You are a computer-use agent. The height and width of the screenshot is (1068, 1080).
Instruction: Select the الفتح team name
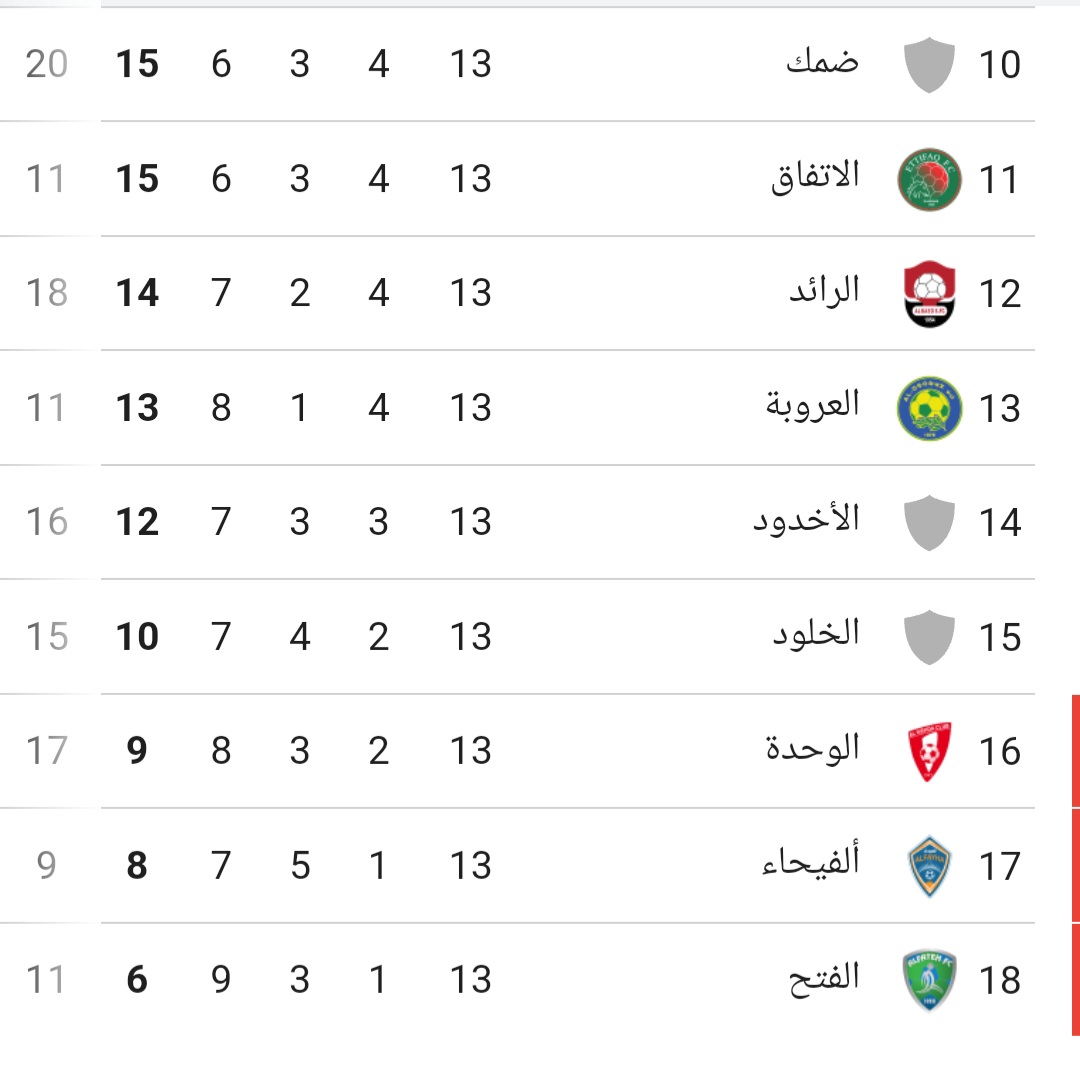point(824,978)
